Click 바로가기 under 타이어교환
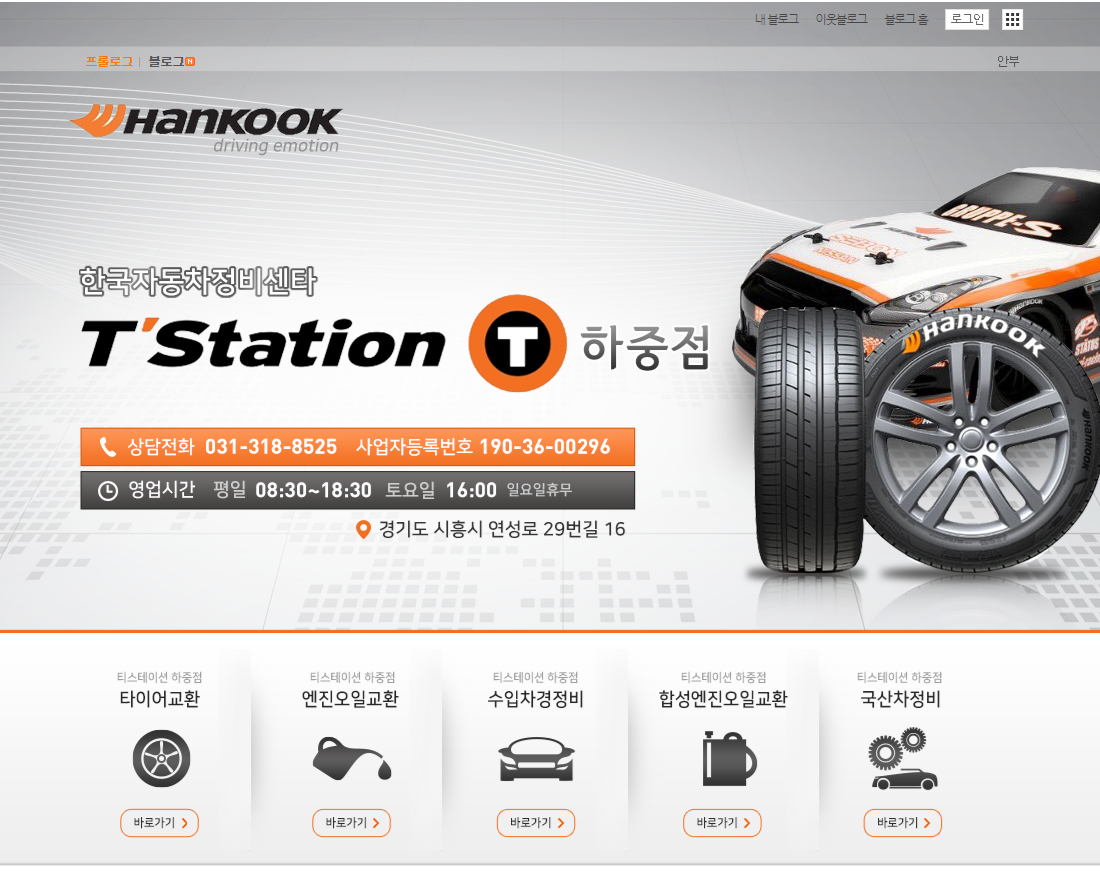 (159, 823)
